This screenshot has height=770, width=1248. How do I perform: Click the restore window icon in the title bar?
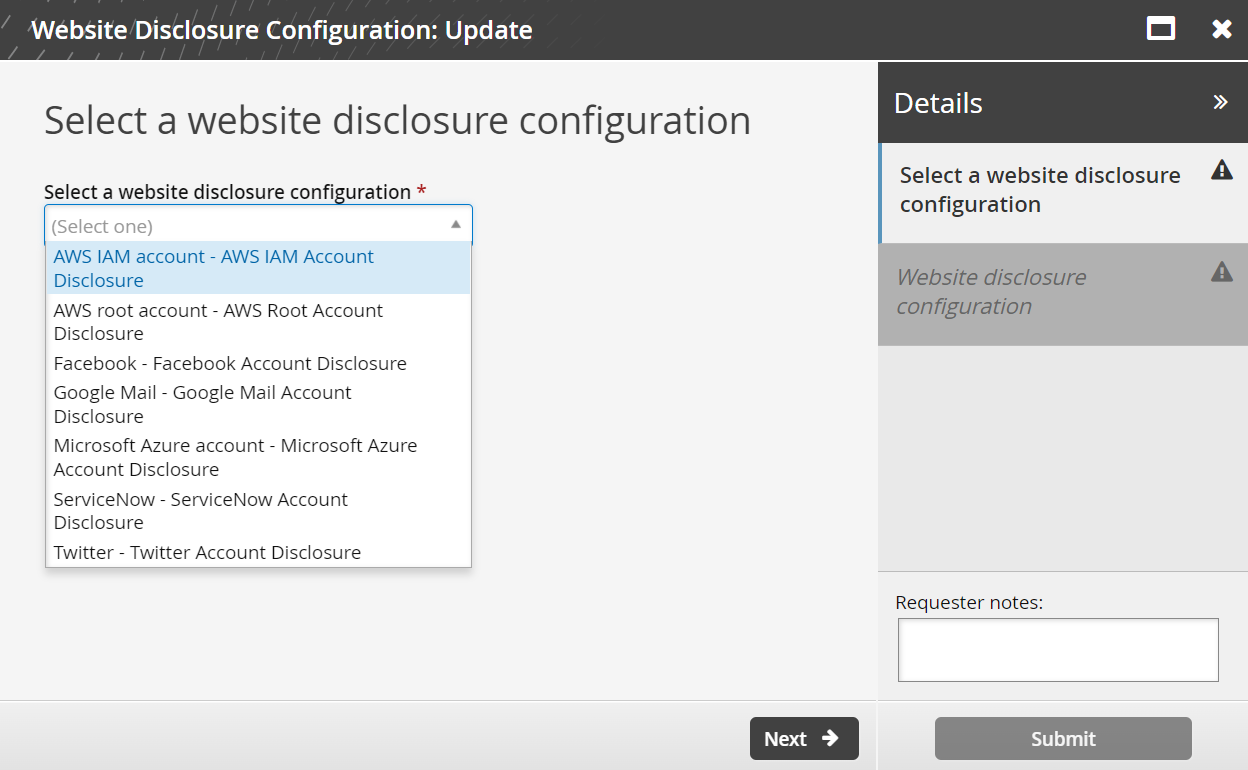tap(1160, 29)
